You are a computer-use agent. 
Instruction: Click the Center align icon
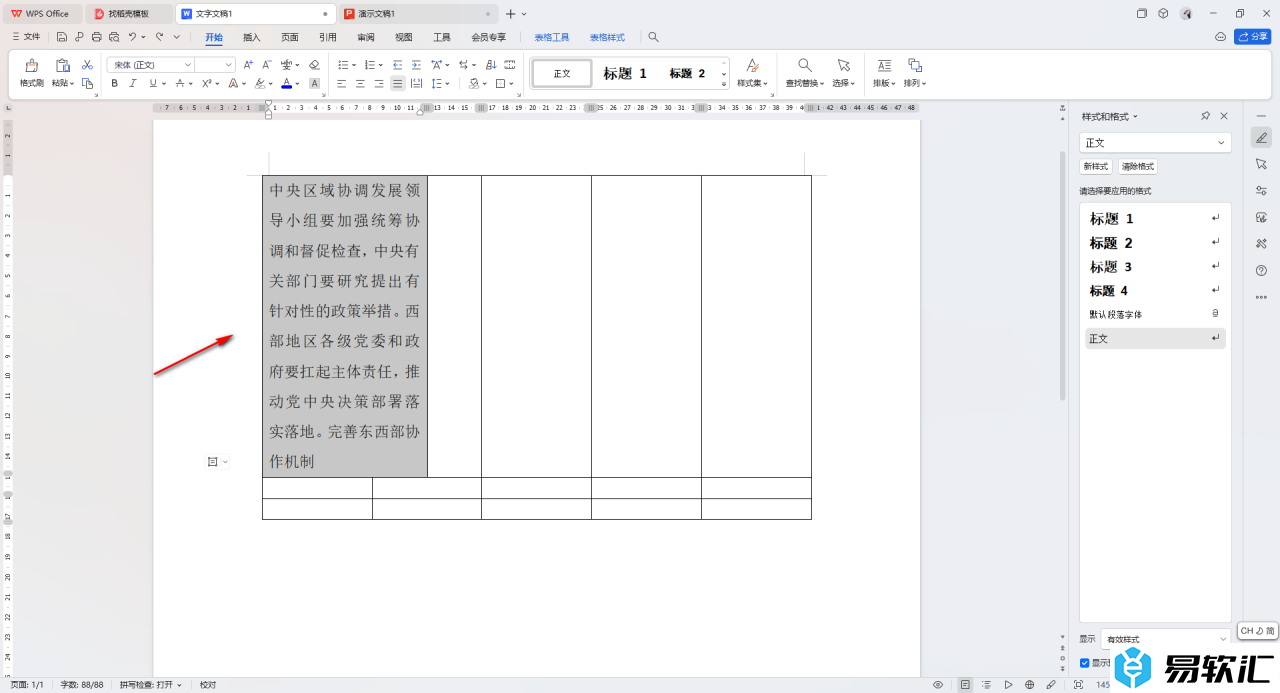pyautogui.click(x=360, y=84)
